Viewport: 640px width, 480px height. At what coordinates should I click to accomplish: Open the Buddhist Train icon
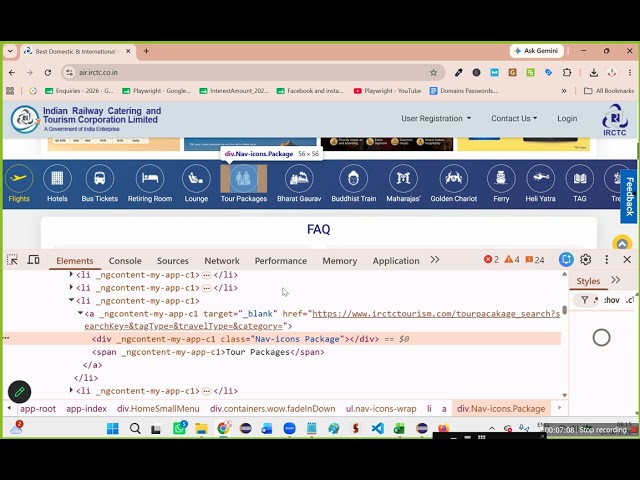353,178
